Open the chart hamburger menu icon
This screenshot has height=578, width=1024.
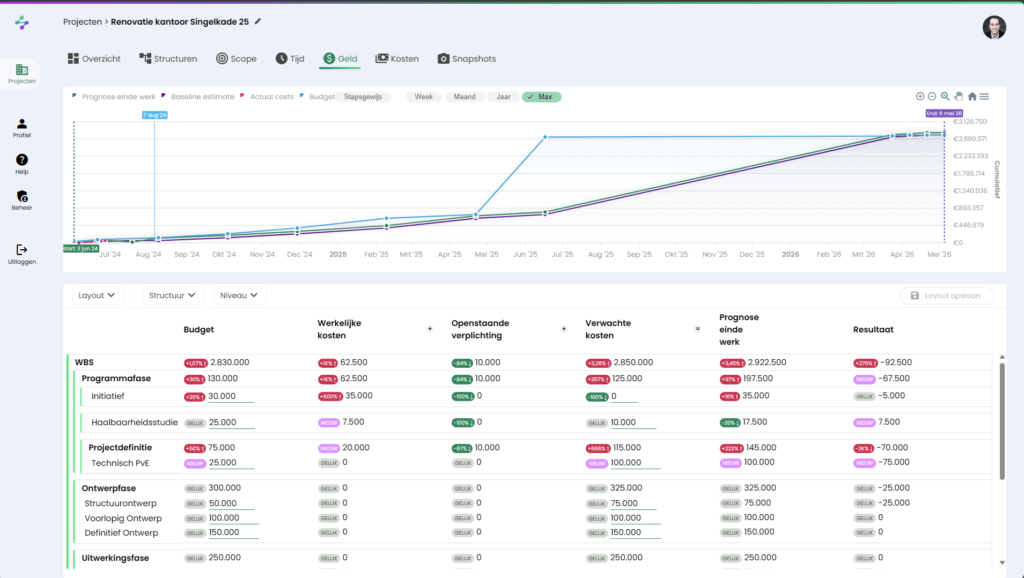coord(985,96)
